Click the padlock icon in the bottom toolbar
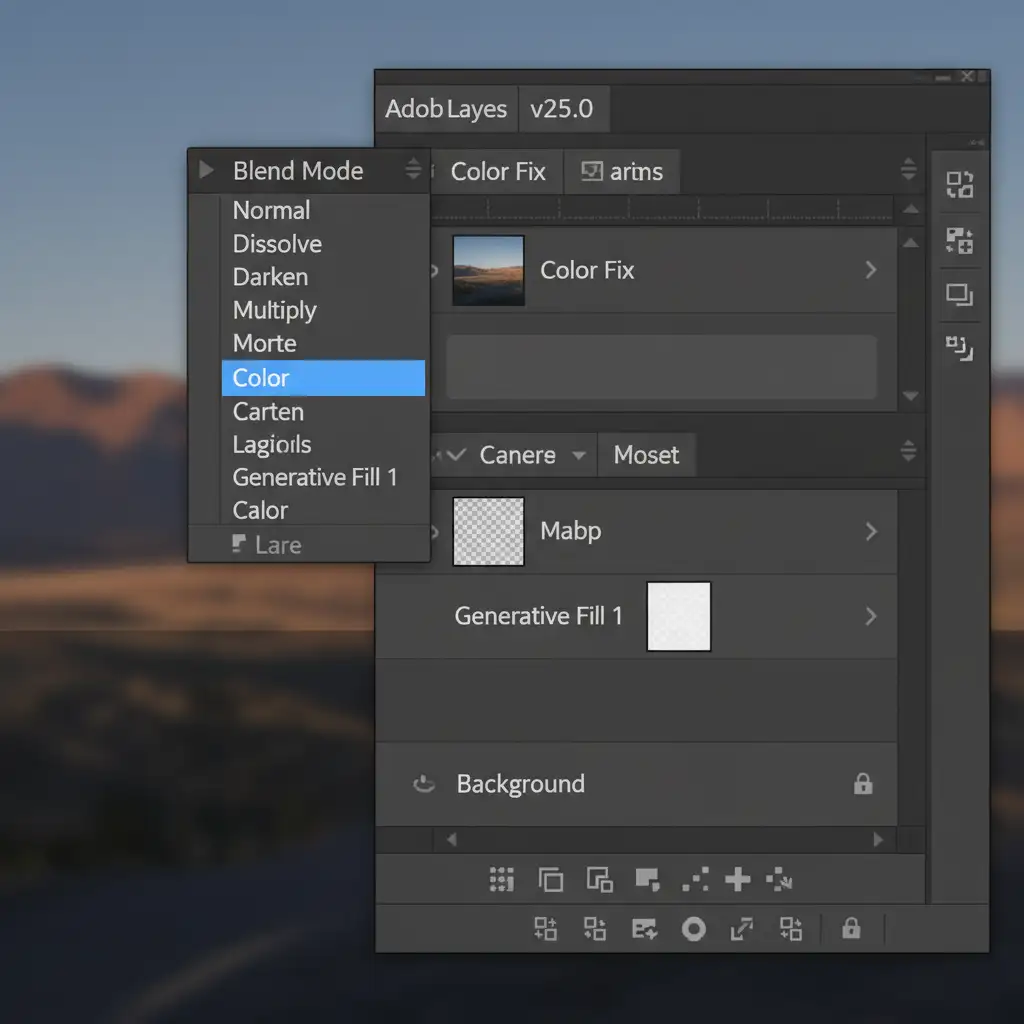 tap(852, 930)
